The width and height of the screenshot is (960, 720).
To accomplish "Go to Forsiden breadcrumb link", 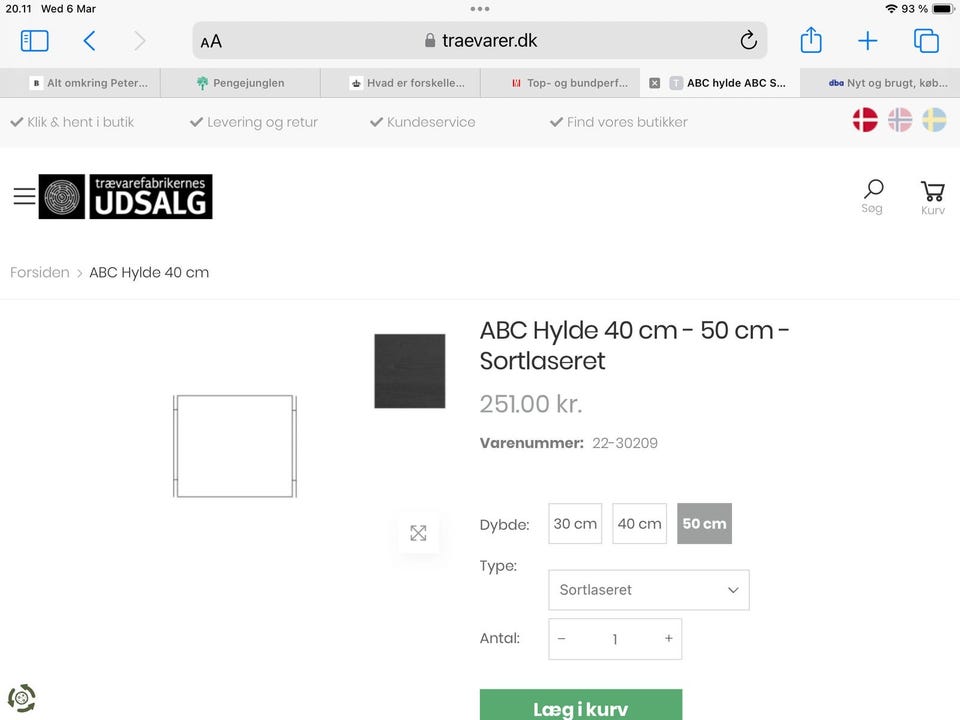I will 40,272.
